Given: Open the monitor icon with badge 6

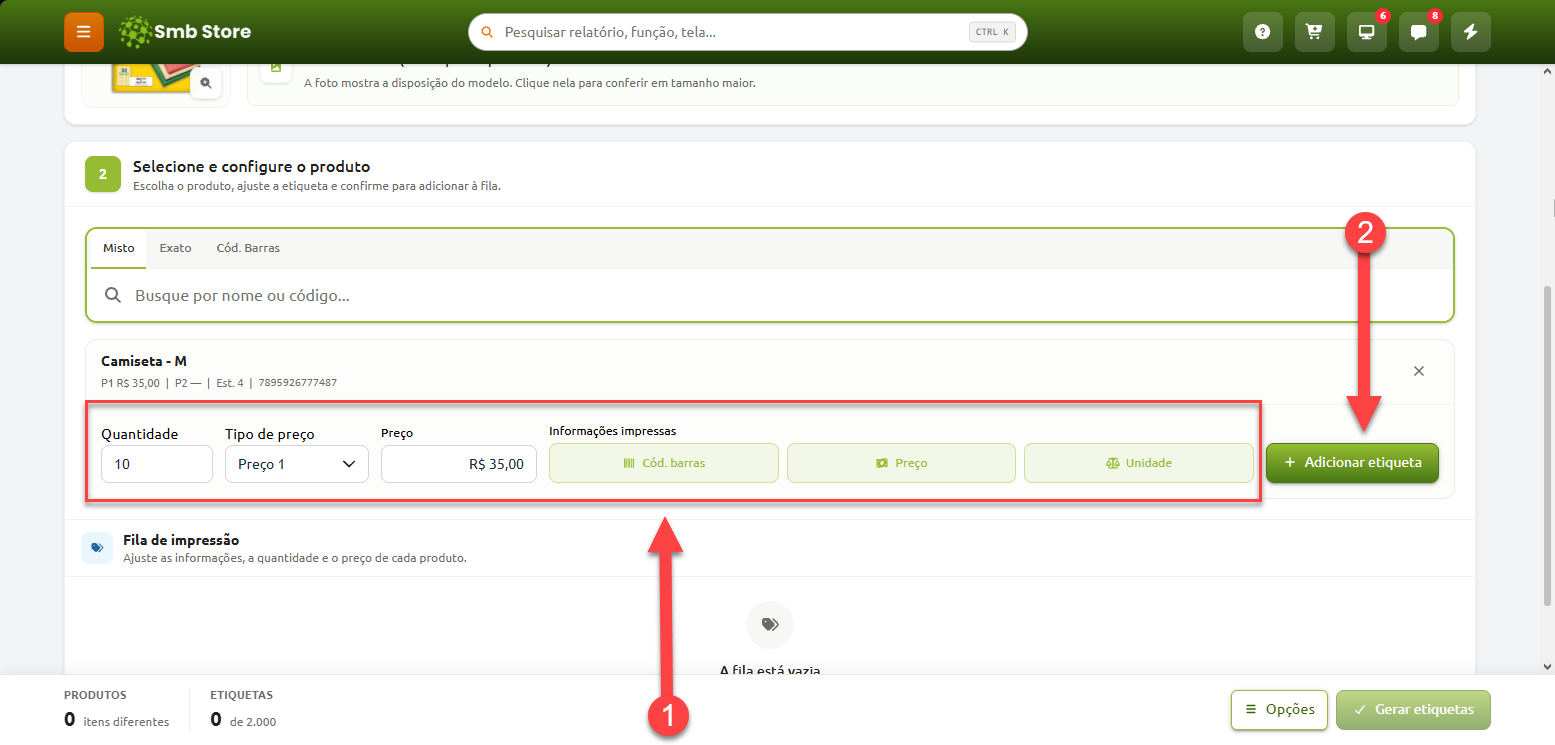Looking at the screenshot, I should pyautogui.click(x=1367, y=32).
